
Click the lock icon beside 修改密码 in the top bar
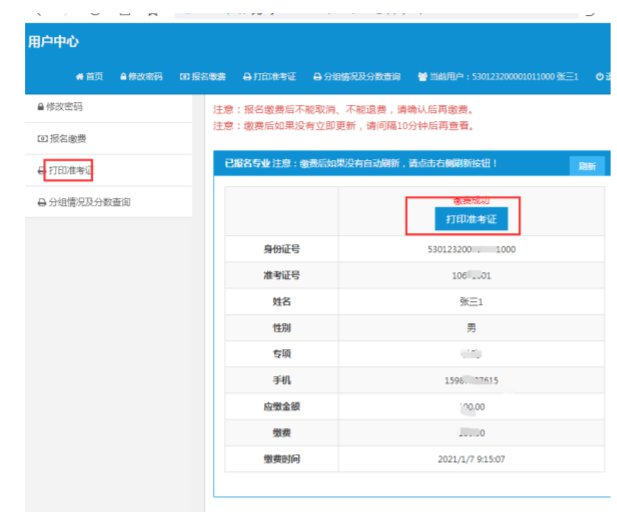[x=123, y=77]
